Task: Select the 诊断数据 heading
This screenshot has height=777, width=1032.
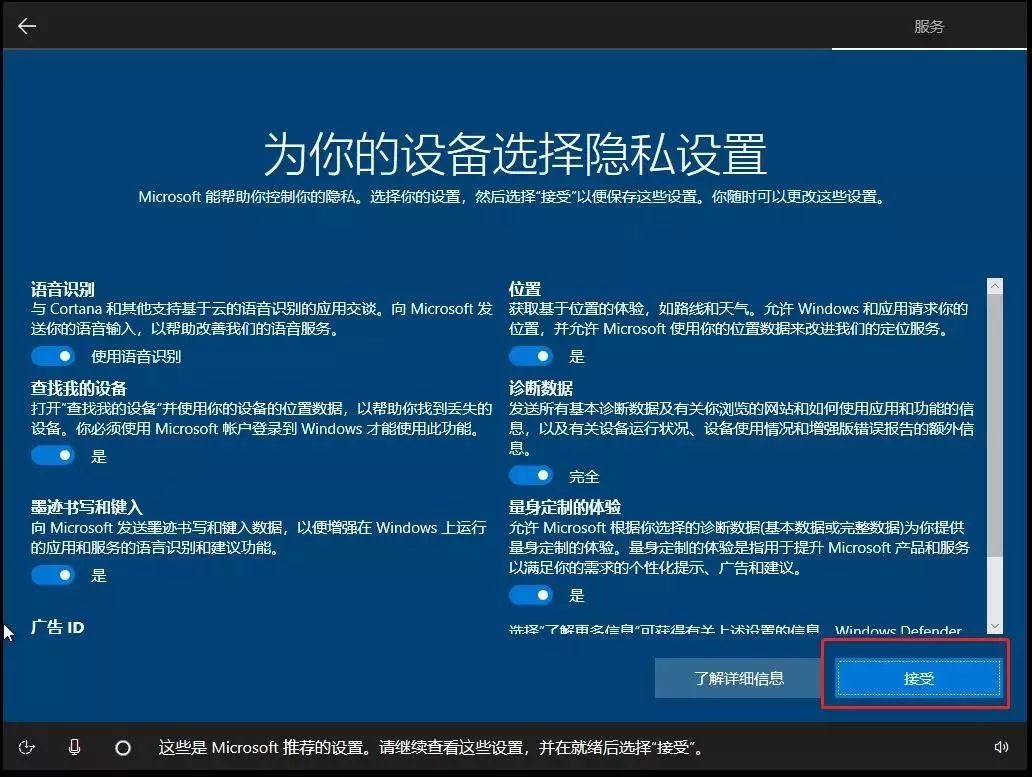Action: coord(540,388)
